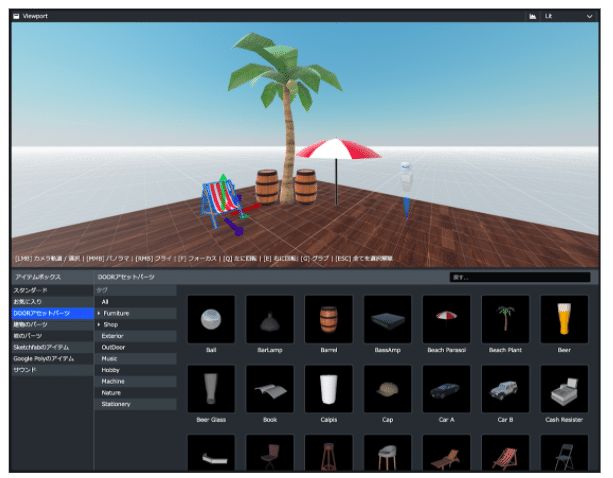Viewport: 613px width, 478px height.
Task: Pick the black folding chair asset
Action: coord(564,453)
